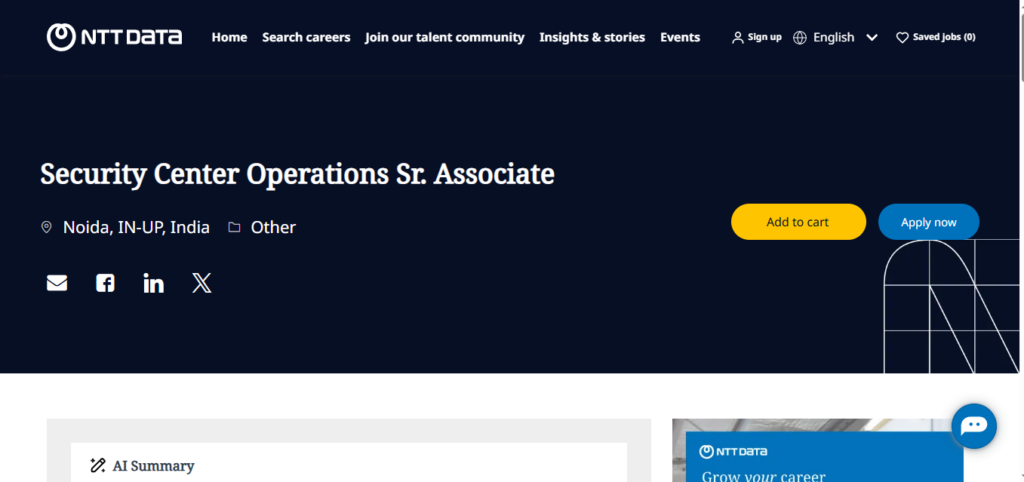The height and width of the screenshot is (482, 1024).
Task: Open Insights & stories menu
Action: [592, 37]
